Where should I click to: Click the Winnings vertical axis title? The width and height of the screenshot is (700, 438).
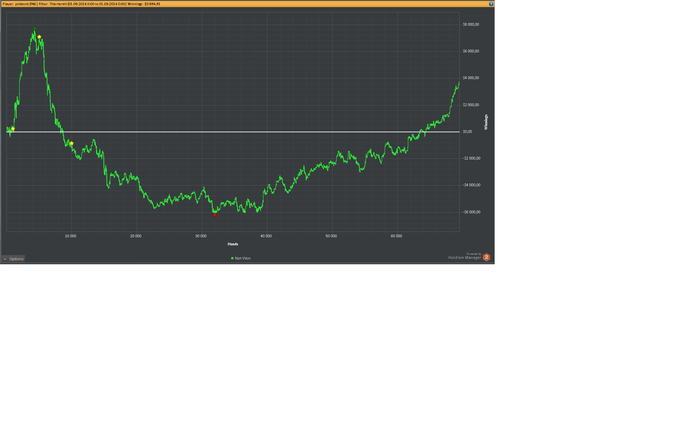pos(486,122)
